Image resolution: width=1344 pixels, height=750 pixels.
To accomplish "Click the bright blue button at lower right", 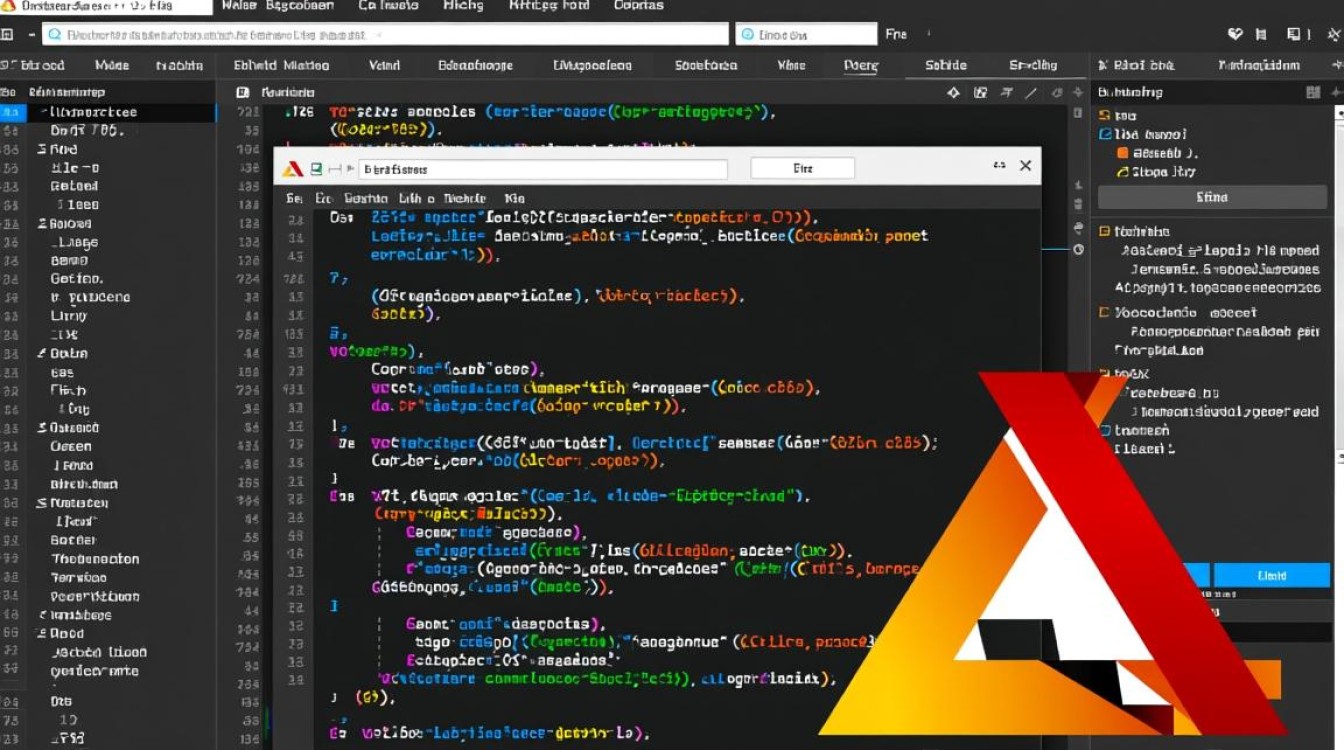I will coord(1271,575).
